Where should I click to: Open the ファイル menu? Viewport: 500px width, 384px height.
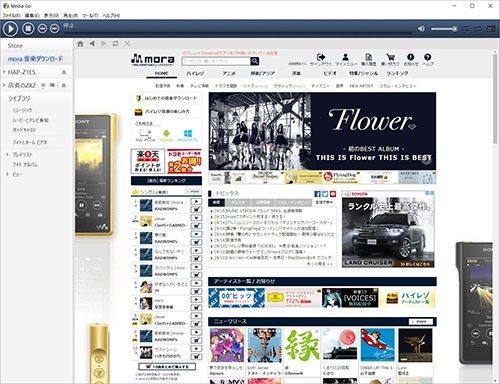point(12,15)
